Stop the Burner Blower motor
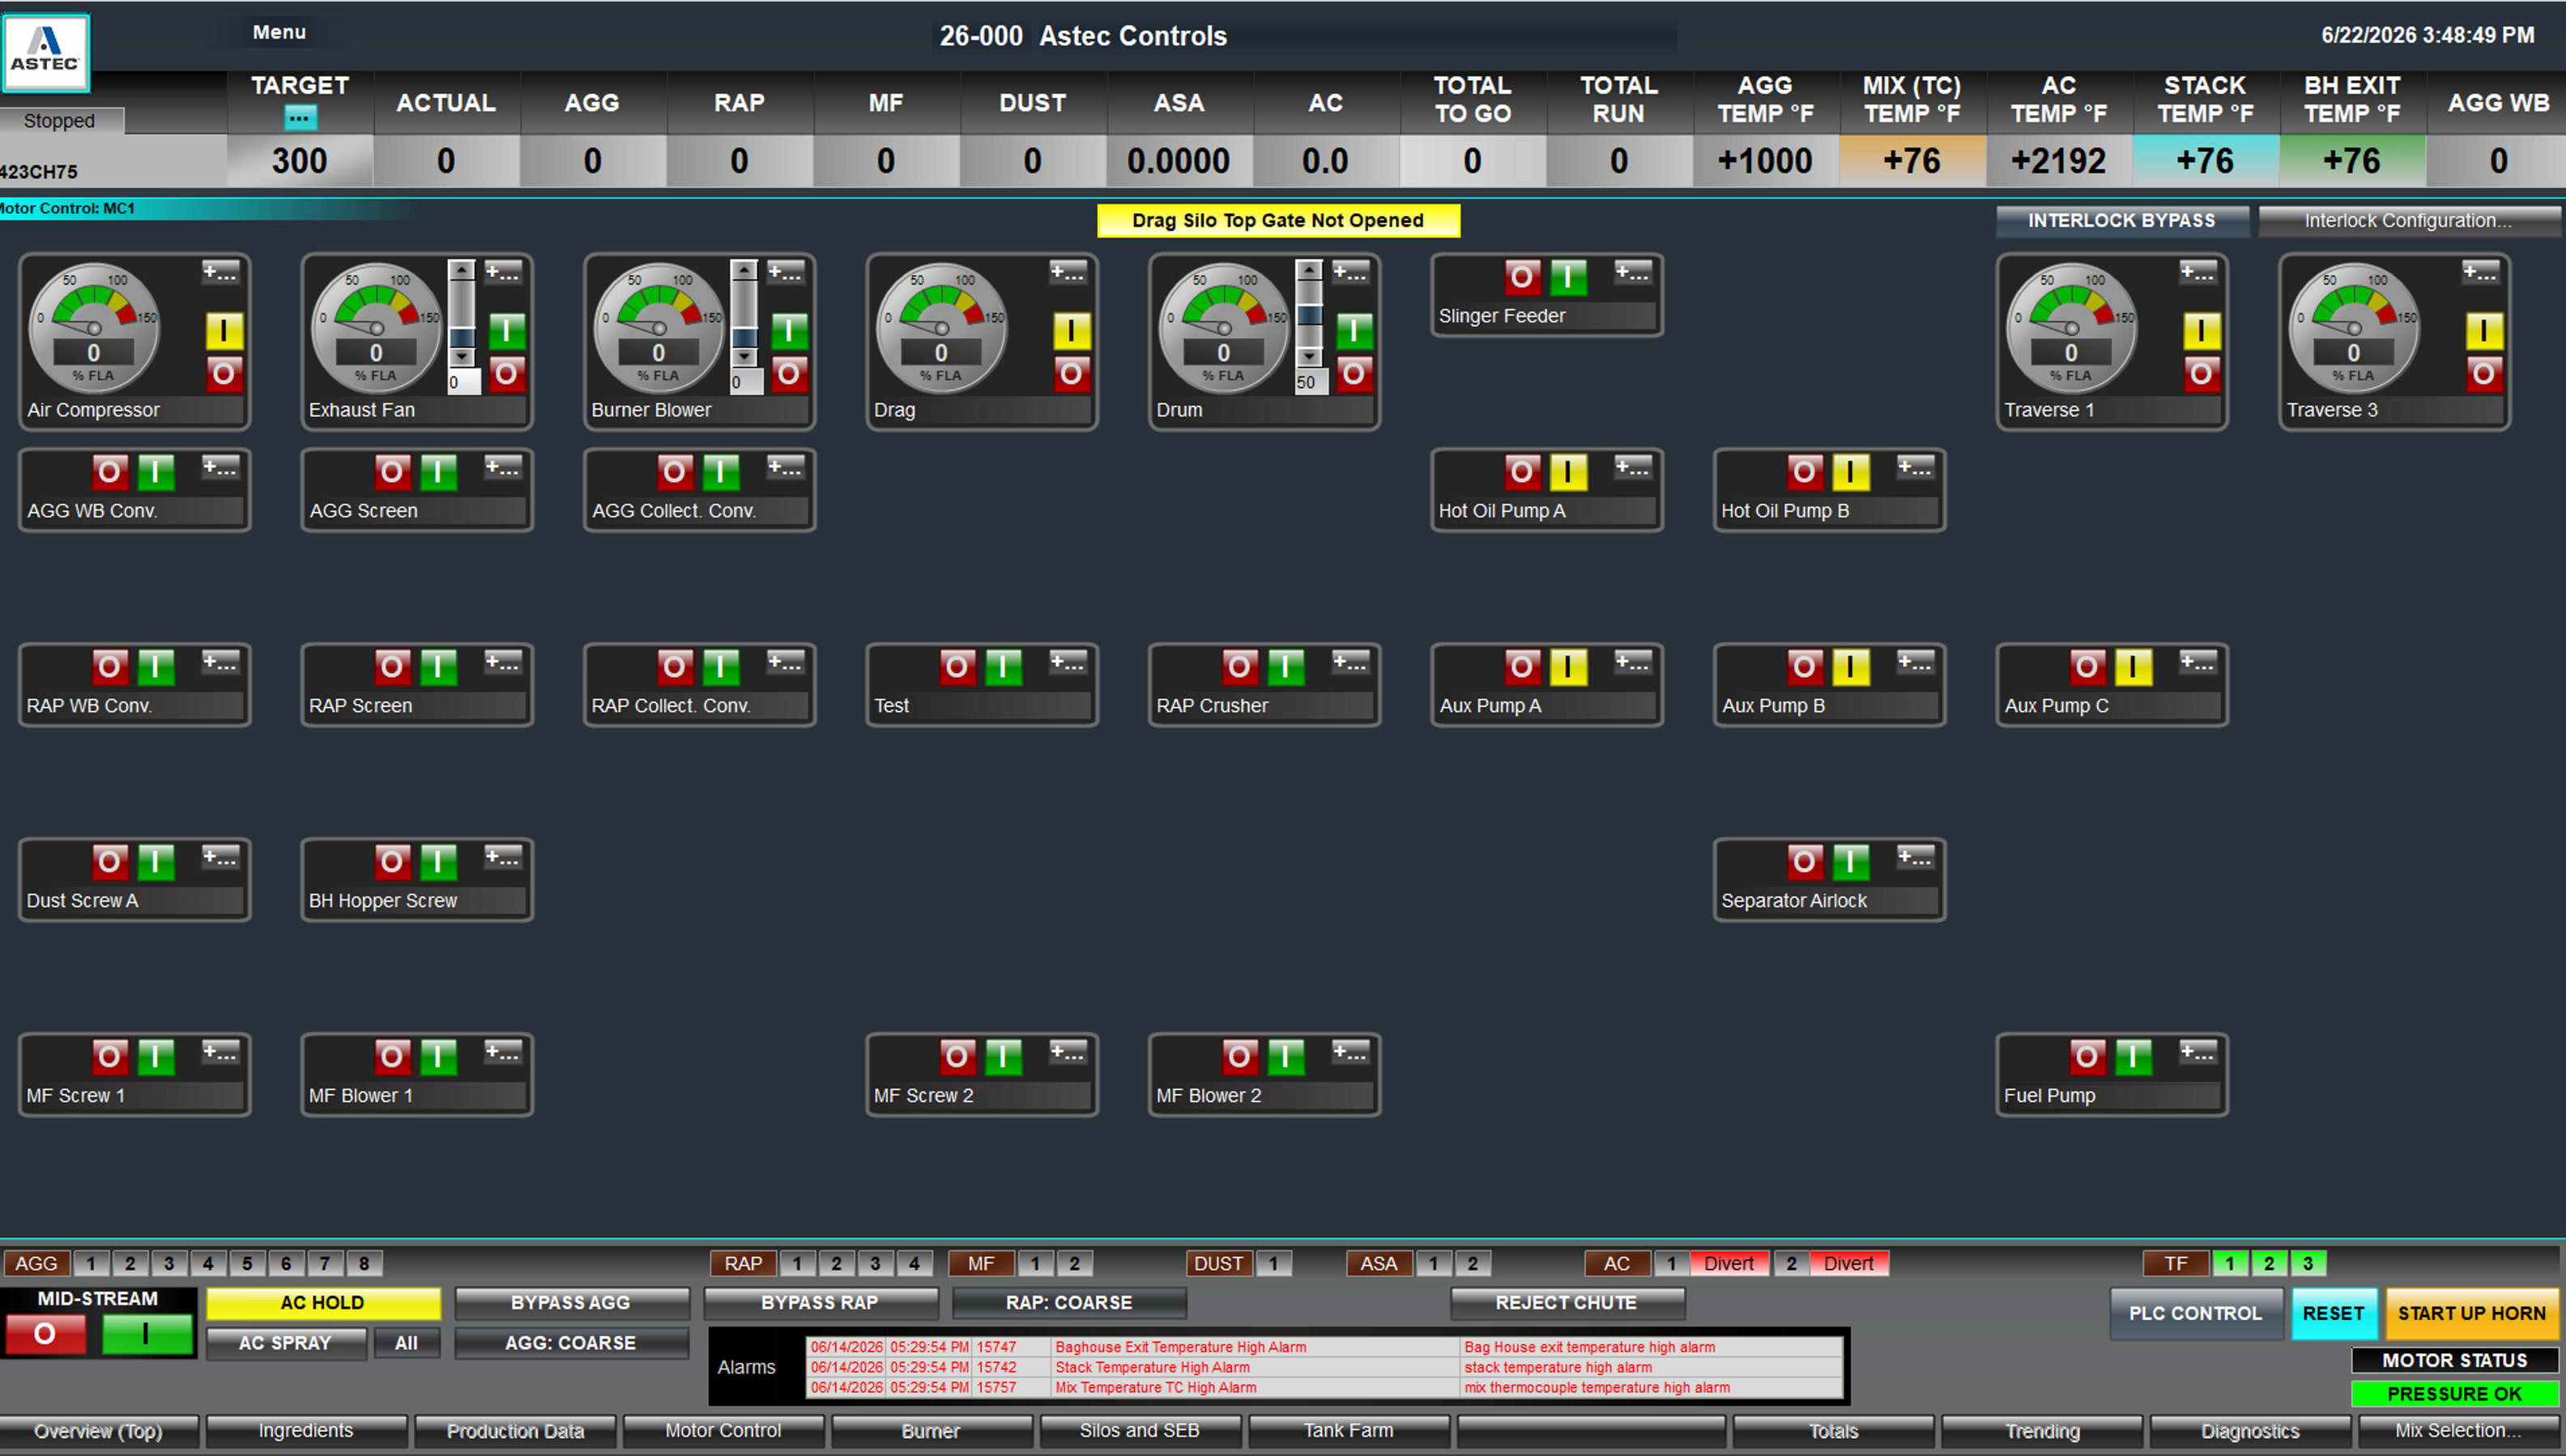This screenshot has width=2566, height=1456. click(789, 374)
